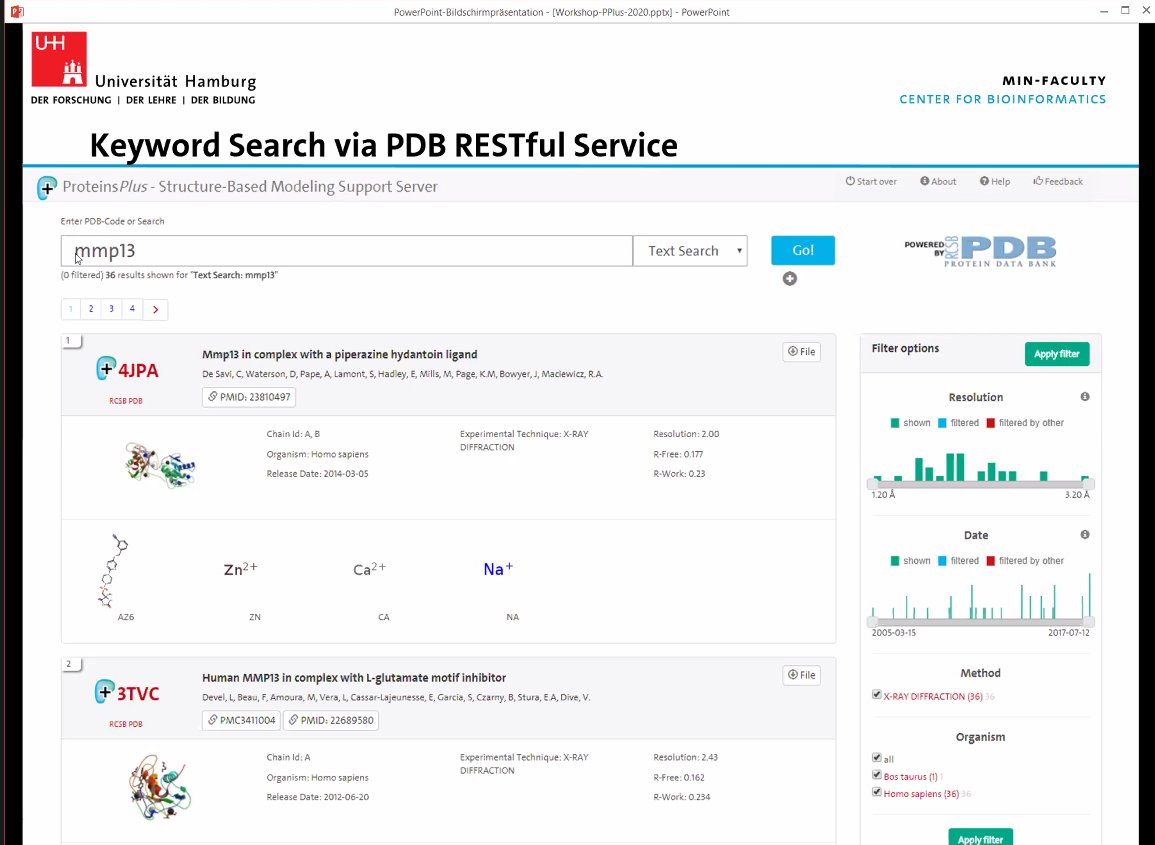The image size is (1155, 845).
Task: Select the AZ6 ligand structure image
Action: tap(113, 571)
